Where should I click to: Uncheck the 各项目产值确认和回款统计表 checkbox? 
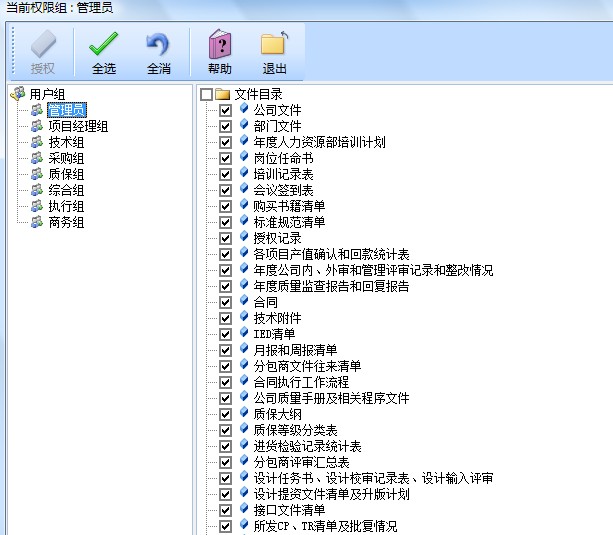coord(225,255)
